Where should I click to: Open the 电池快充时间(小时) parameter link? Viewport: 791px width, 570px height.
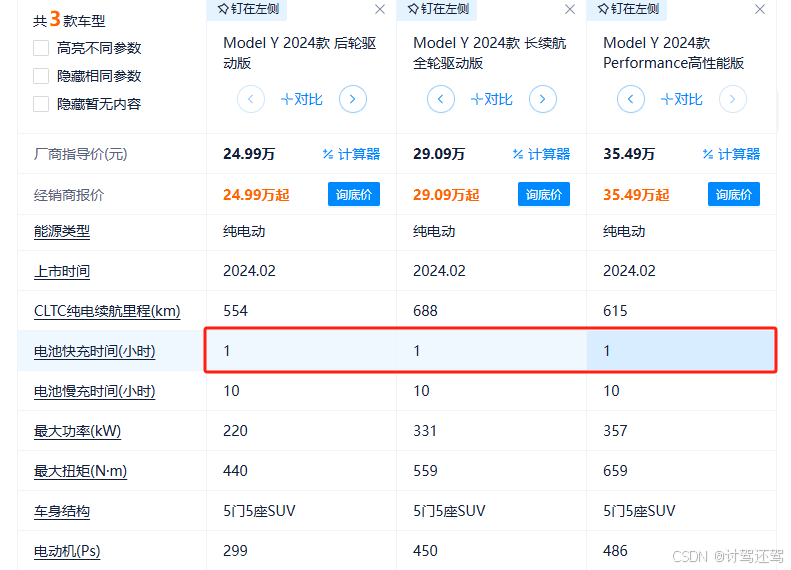[94, 351]
